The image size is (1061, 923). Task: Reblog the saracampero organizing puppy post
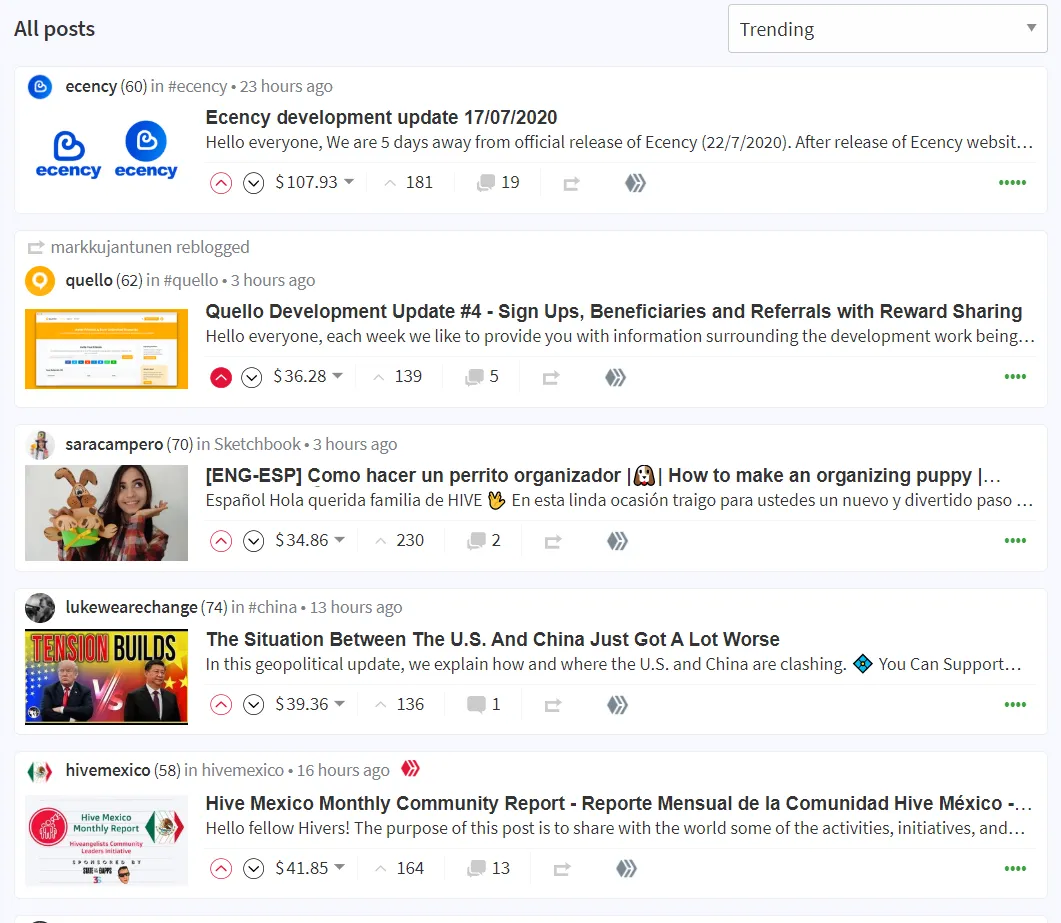click(553, 541)
